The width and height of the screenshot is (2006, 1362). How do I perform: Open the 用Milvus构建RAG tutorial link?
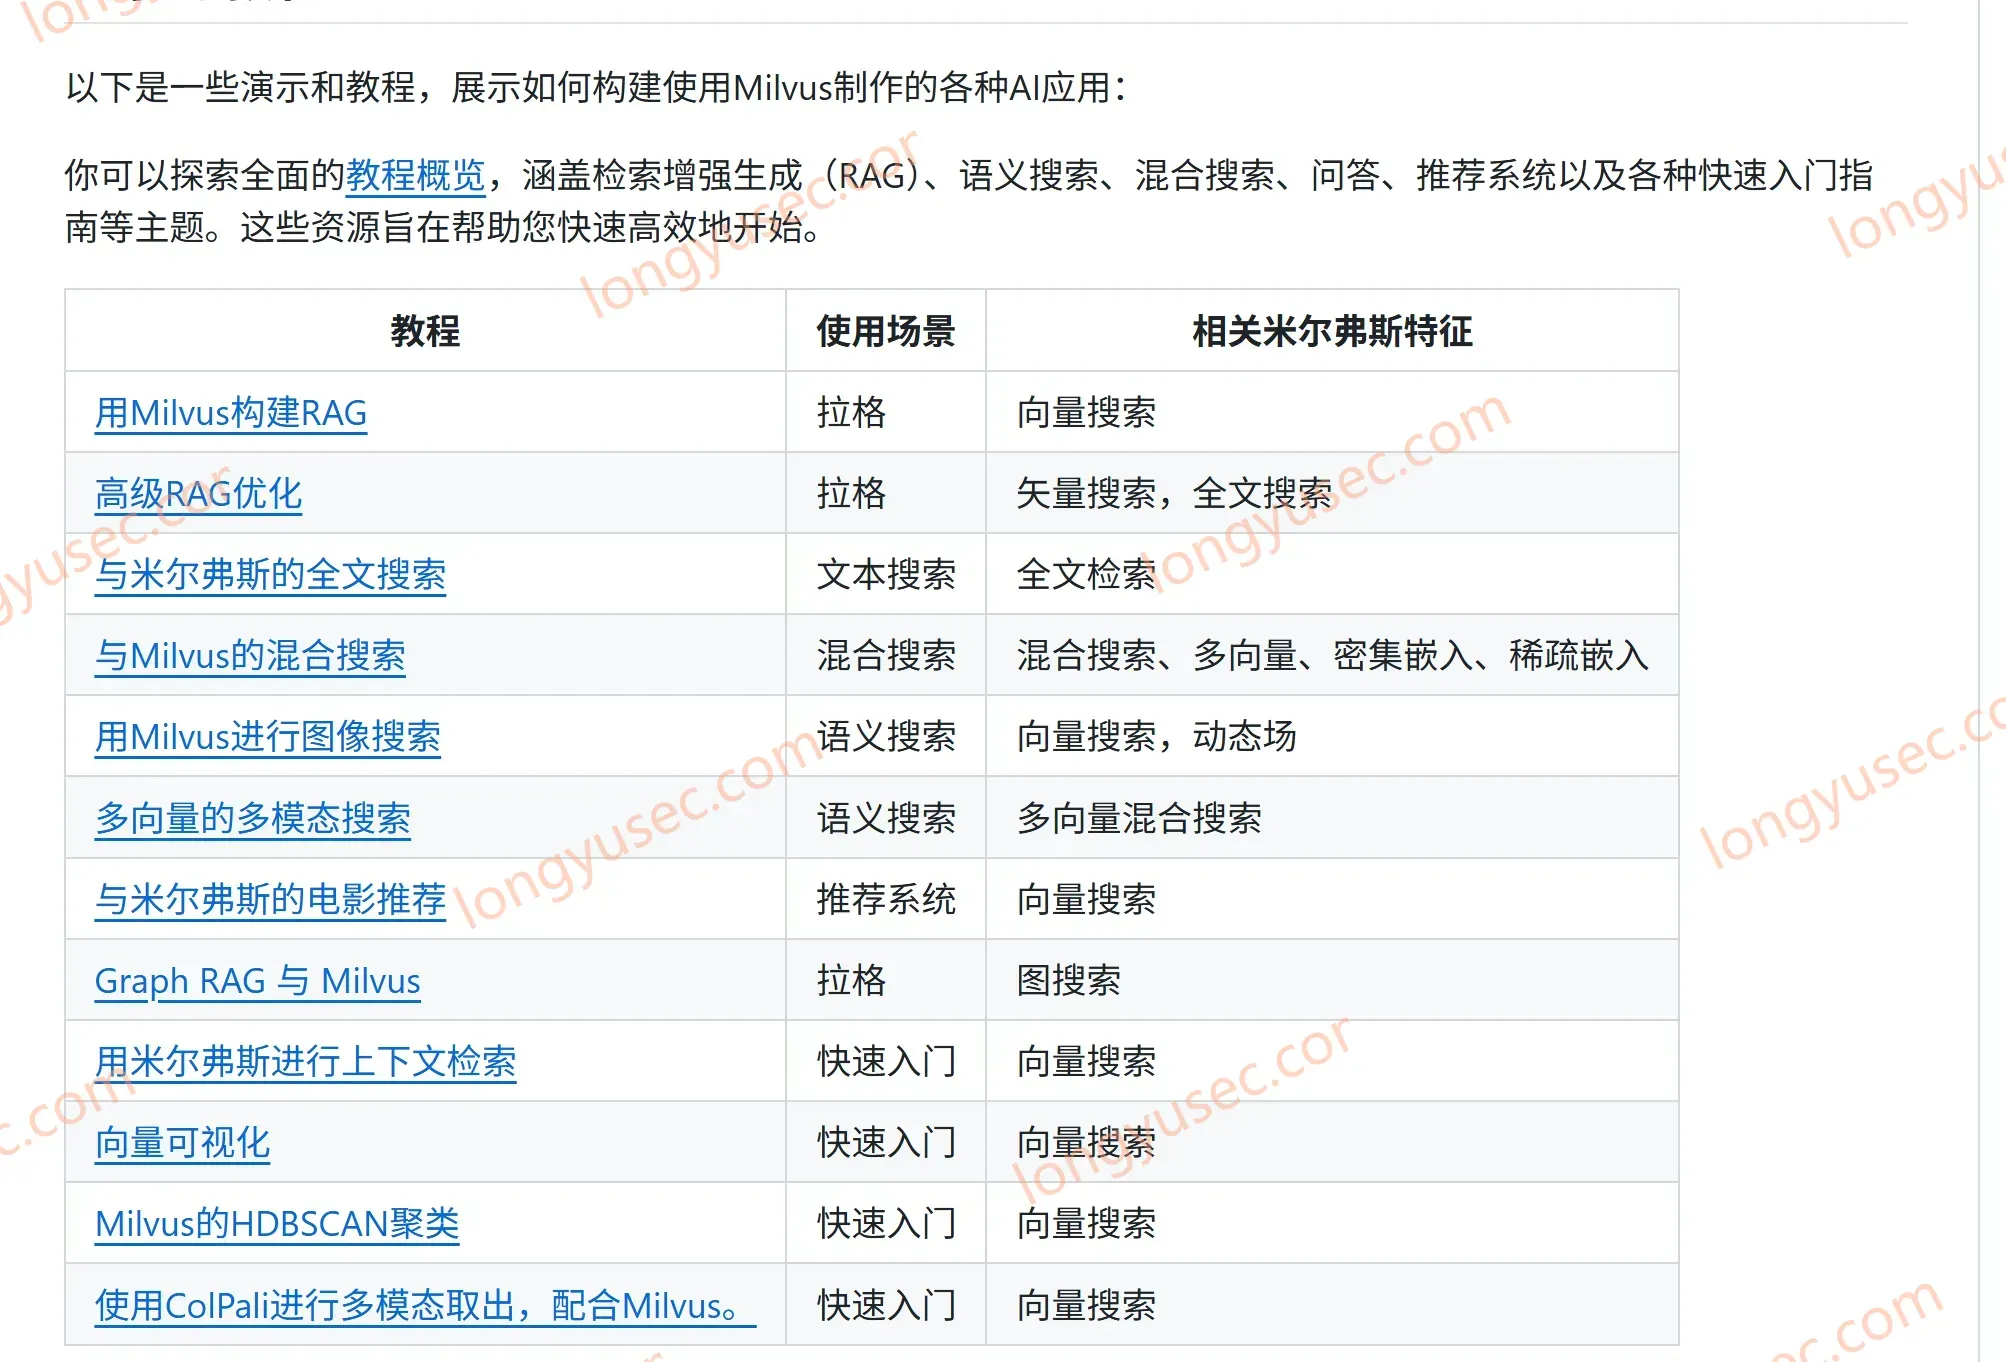[x=231, y=412]
